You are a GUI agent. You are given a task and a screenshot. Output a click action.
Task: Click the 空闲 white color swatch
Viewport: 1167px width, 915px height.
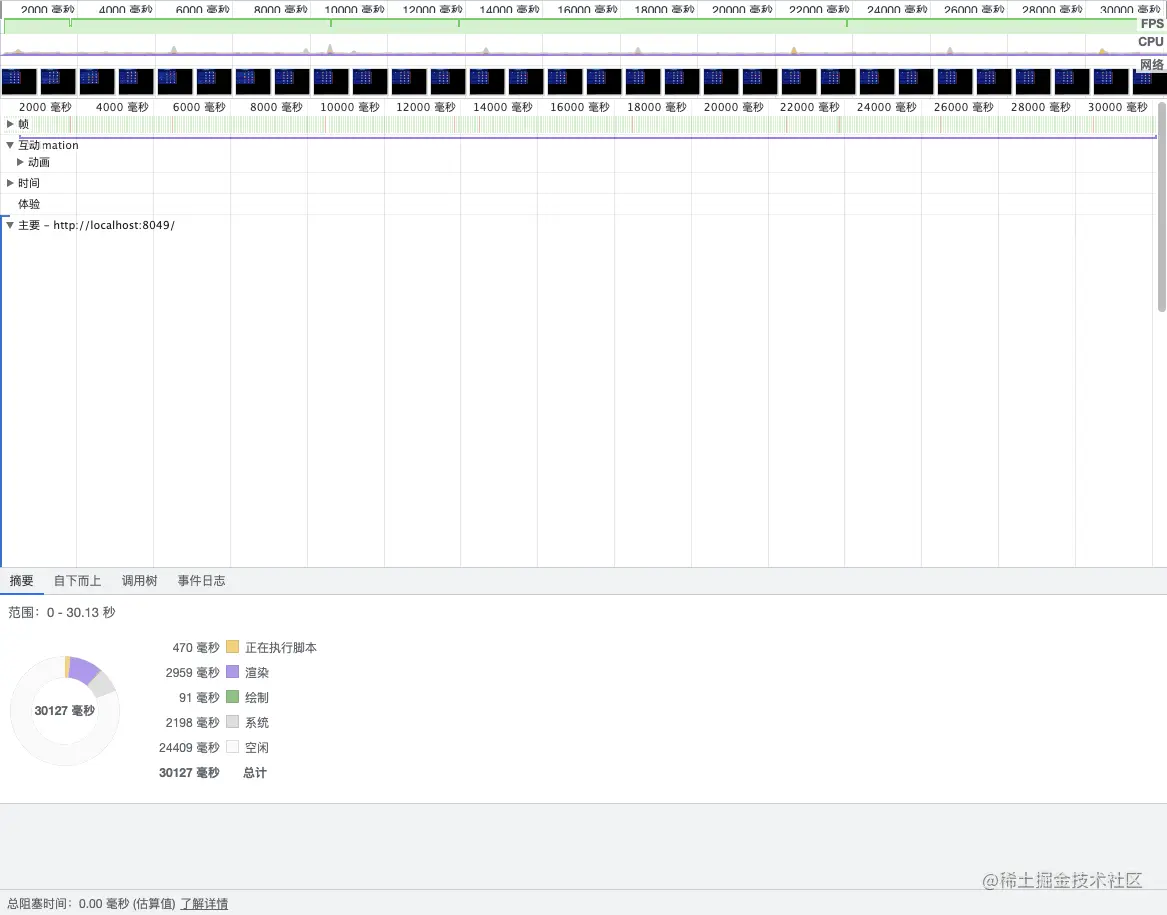pos(232,747)
